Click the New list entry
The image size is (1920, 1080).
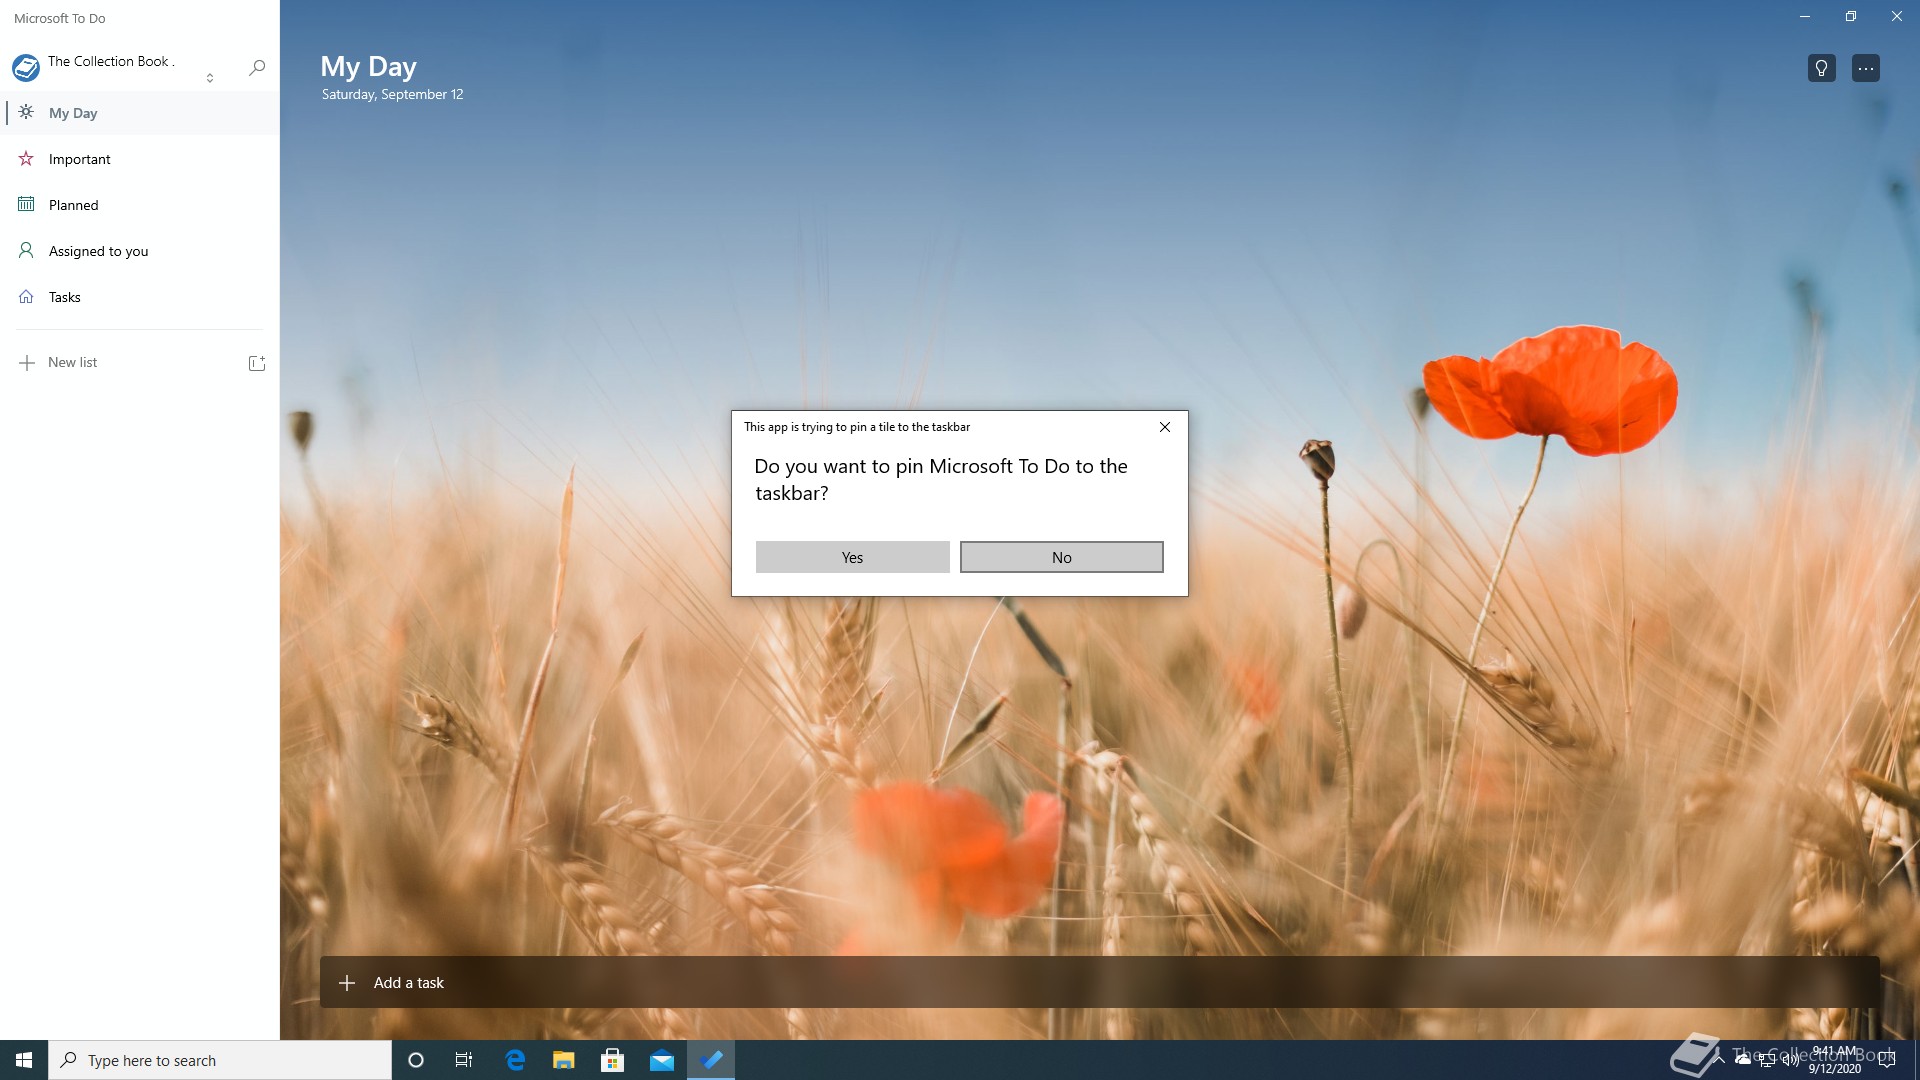pos(72,362)
